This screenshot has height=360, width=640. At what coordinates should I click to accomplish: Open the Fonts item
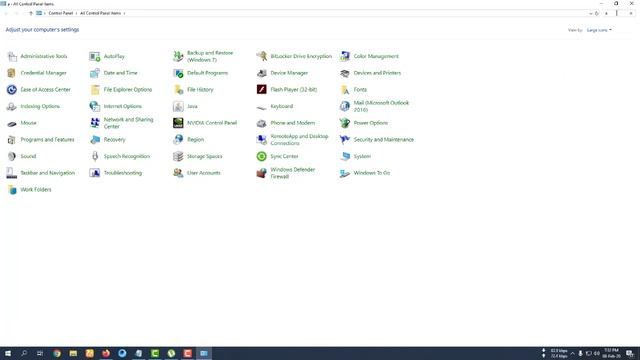coord(353,90)
